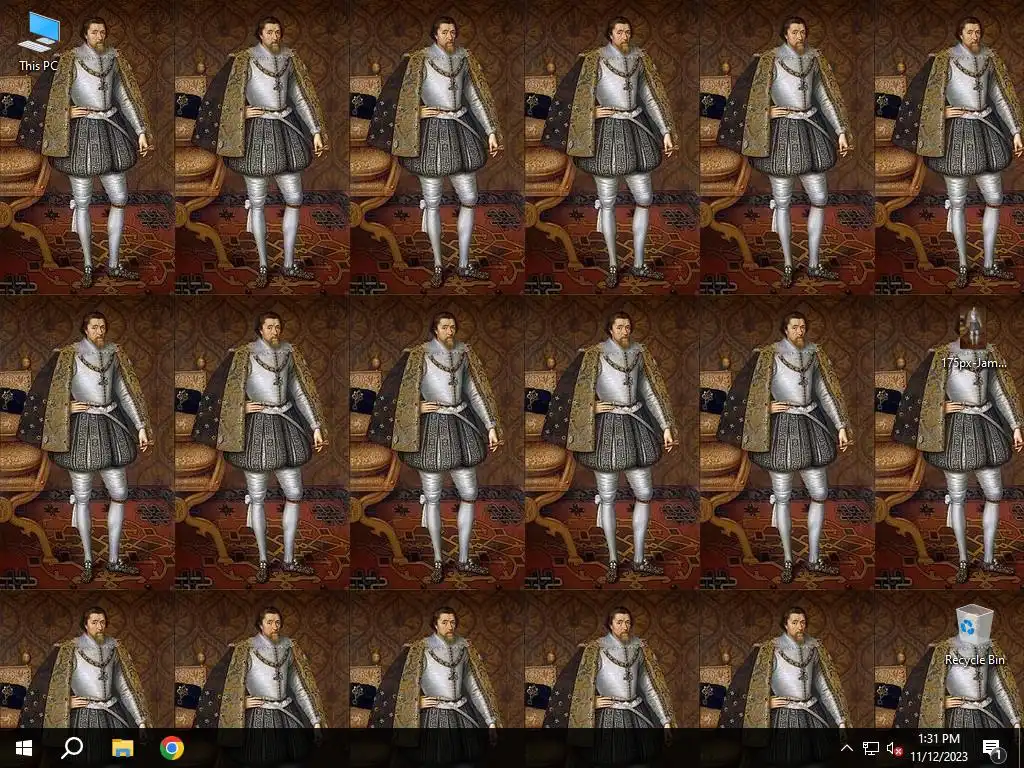Screen dimensions: 1024x768
Task: Open network status tray icon
Action: tap(871, 748)
